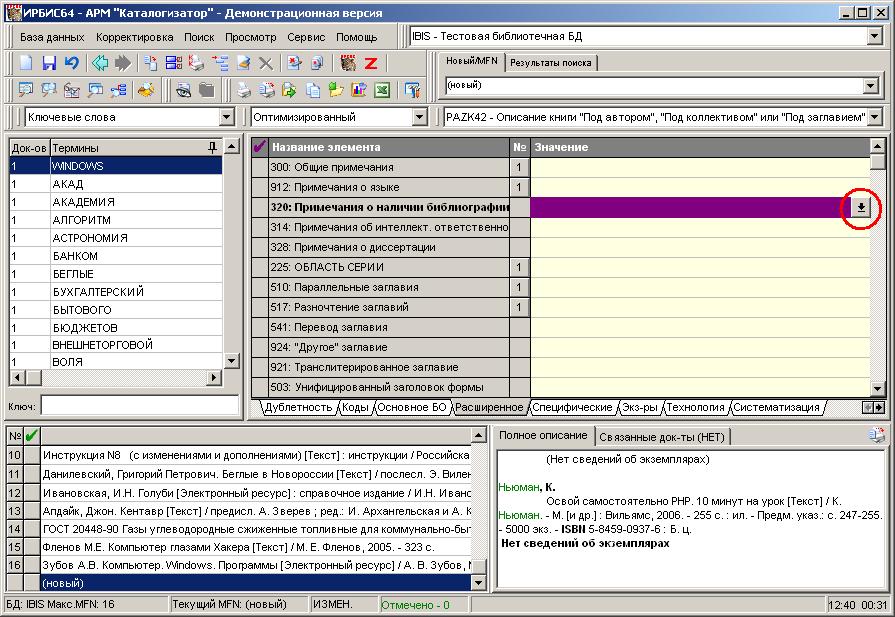Click the printer with multiple pages icon

point(267,90)
